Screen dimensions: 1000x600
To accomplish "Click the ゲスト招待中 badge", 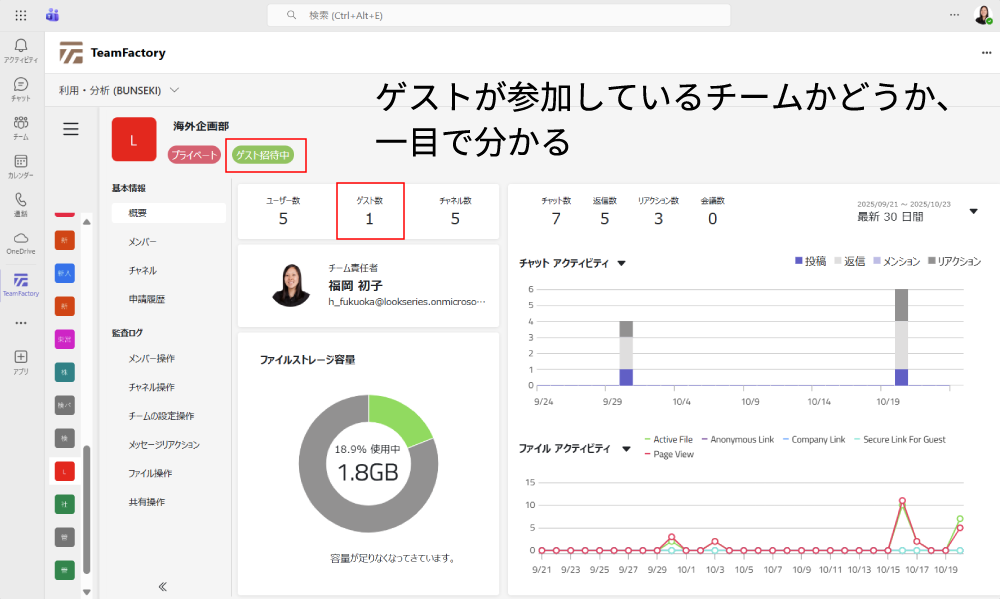I will point(262,155).
